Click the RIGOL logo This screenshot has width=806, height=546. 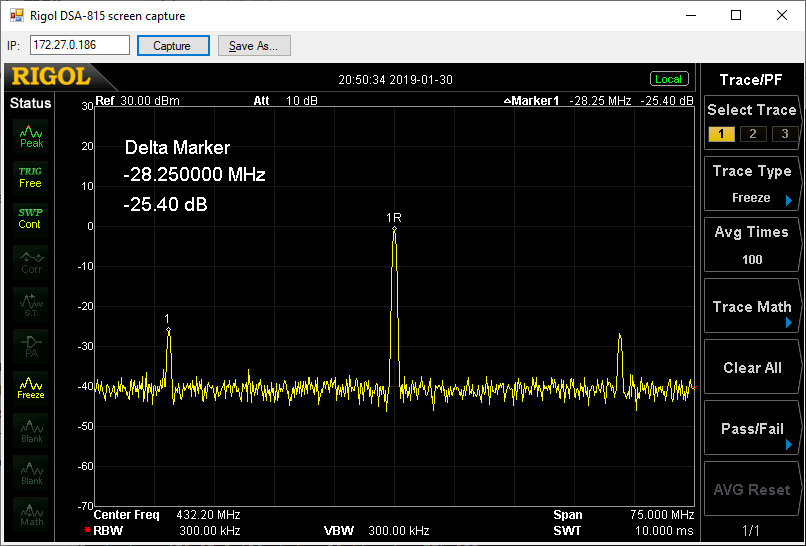coord(51,77)
